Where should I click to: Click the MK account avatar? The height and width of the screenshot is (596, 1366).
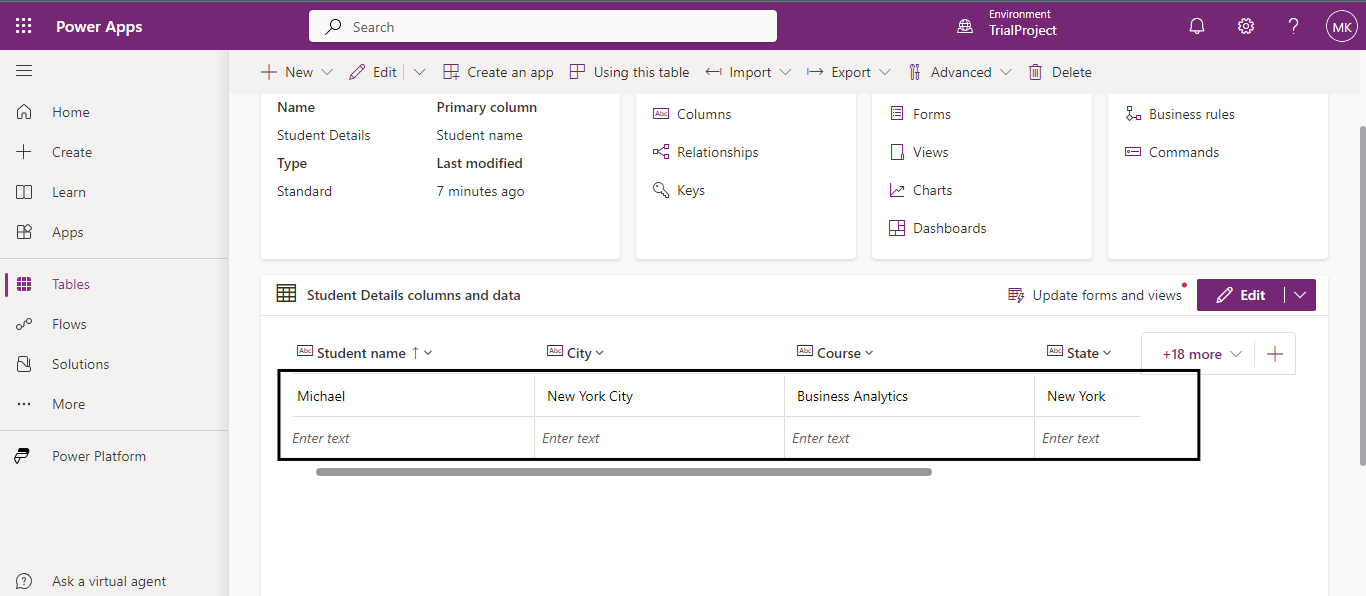pyautogui.click(x=1341, y=27)
